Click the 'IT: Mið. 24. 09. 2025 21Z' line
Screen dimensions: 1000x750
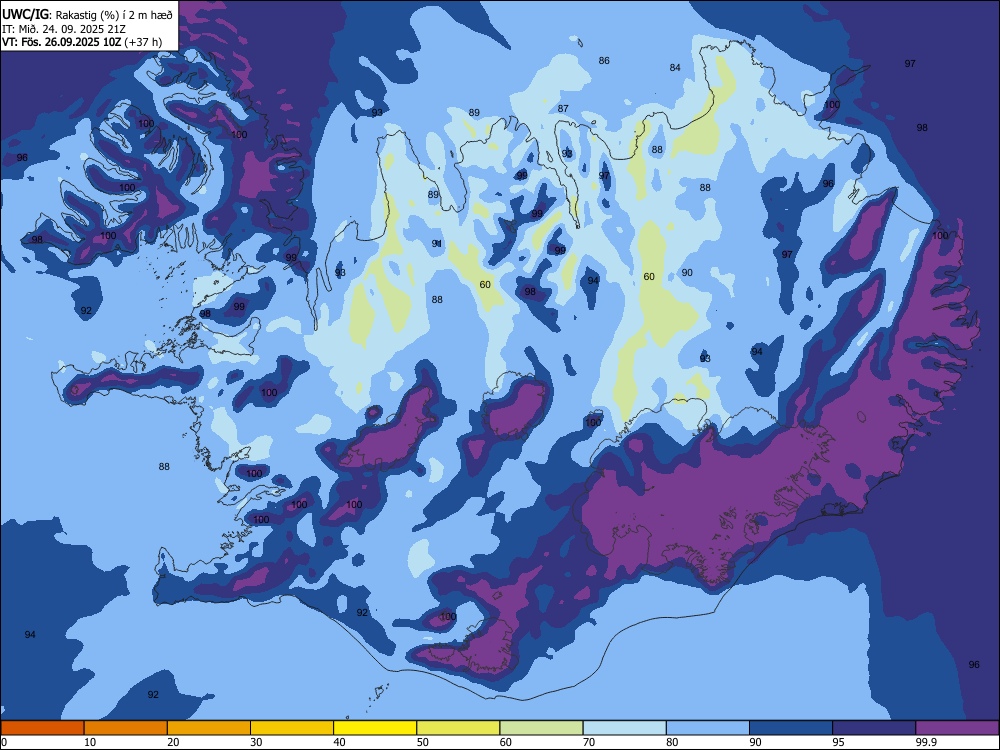coord(64,29)
